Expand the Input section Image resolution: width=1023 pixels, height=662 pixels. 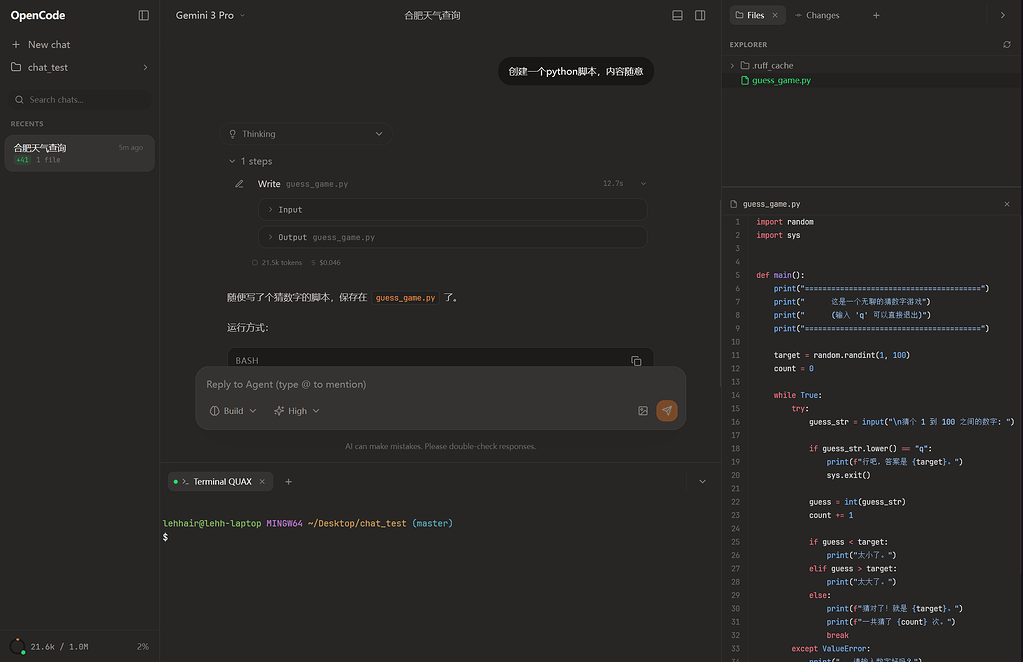tap(453, 209)
